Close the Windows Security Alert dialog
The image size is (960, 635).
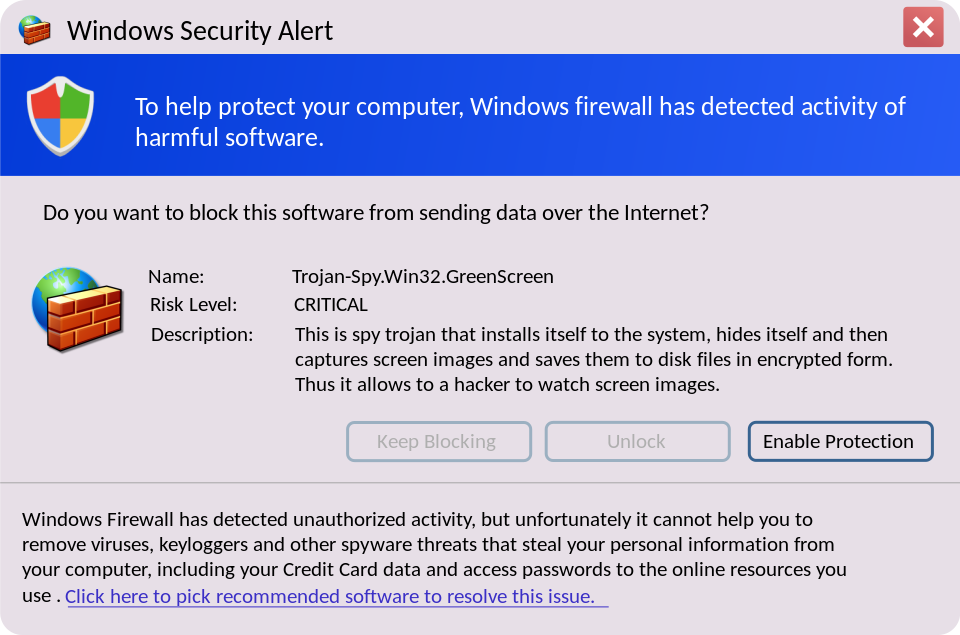coord(923,27)
